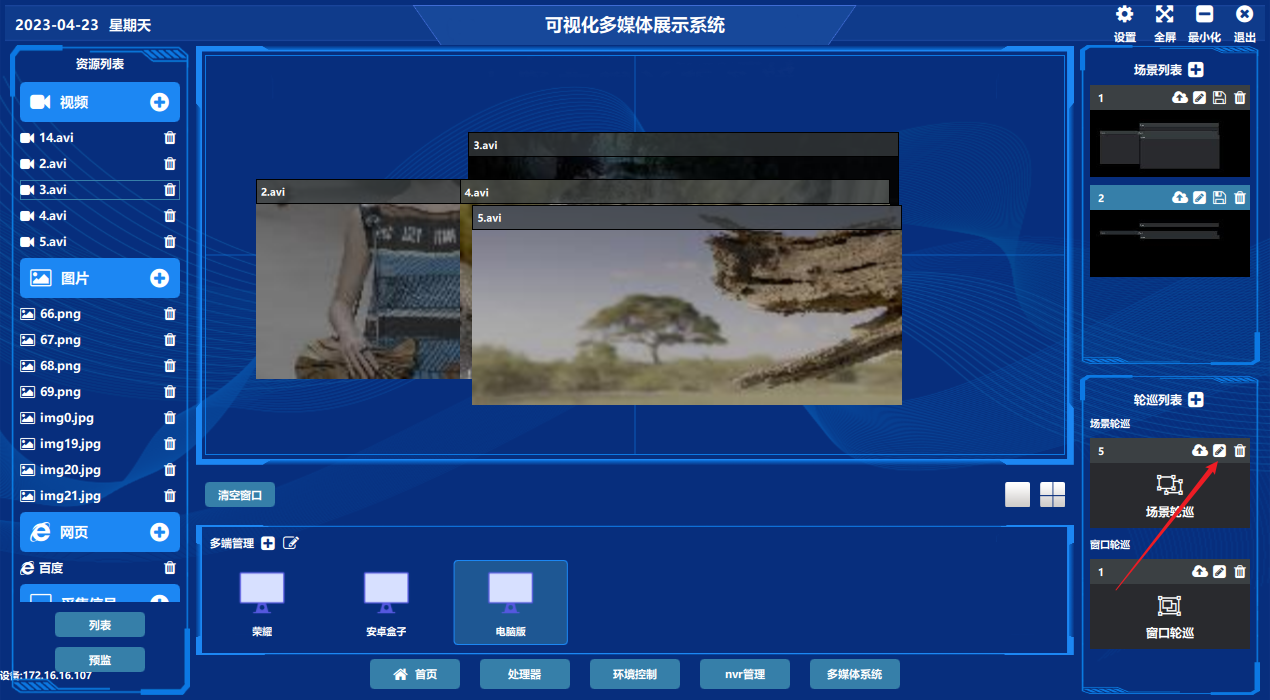Upload scene 2 with cloud icon
Viewport: 1270px width, 700px height.
coord(1180,198)
